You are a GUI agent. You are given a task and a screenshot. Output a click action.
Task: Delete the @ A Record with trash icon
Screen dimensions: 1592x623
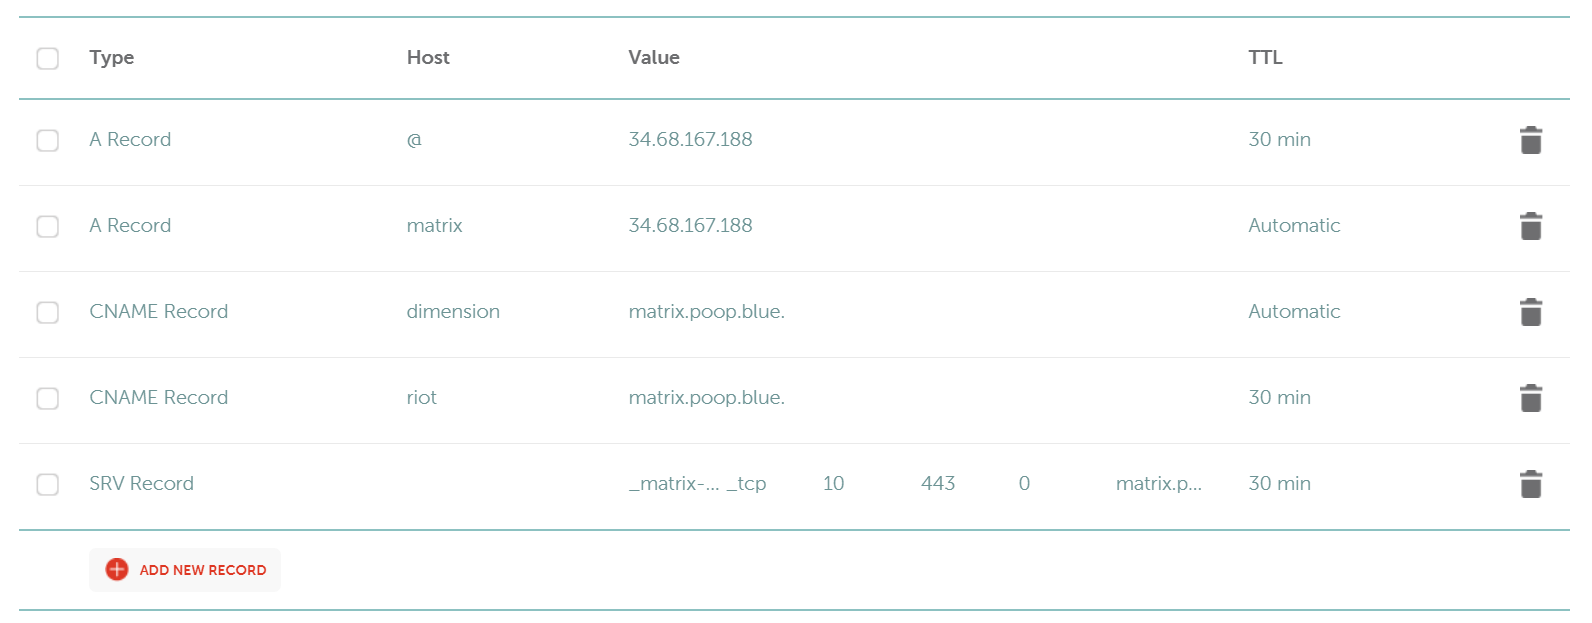(x=1530, y=140)
